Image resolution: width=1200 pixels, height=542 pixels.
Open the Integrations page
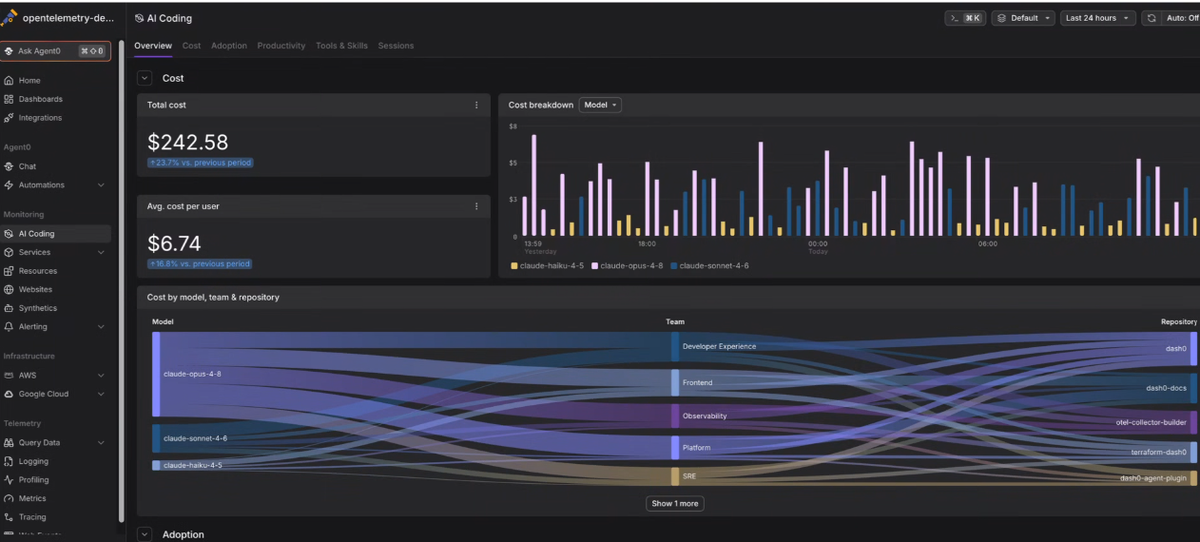coord(40,118)
